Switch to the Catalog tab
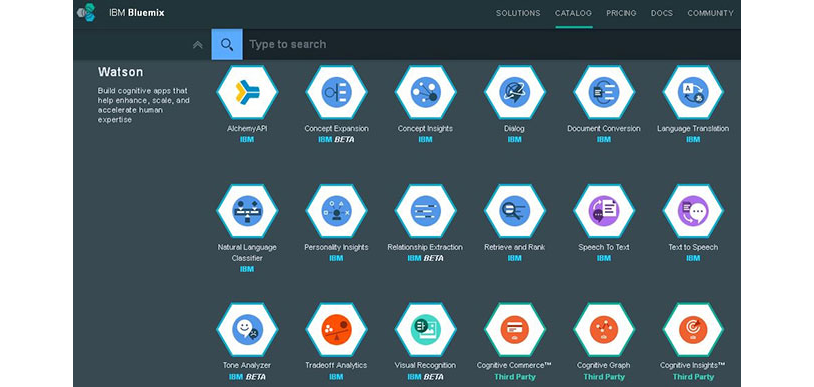Screen dimensions: 814x387 pos(574,13)
